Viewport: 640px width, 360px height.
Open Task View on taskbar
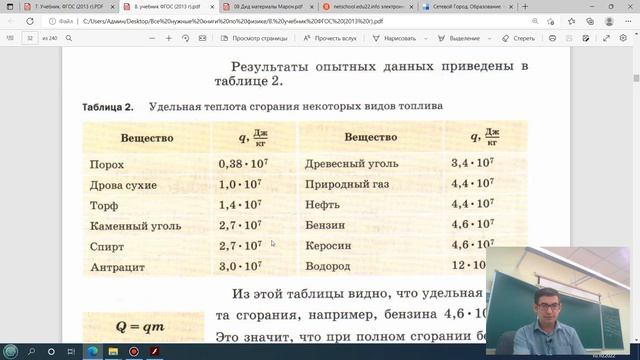click(71, 351)
